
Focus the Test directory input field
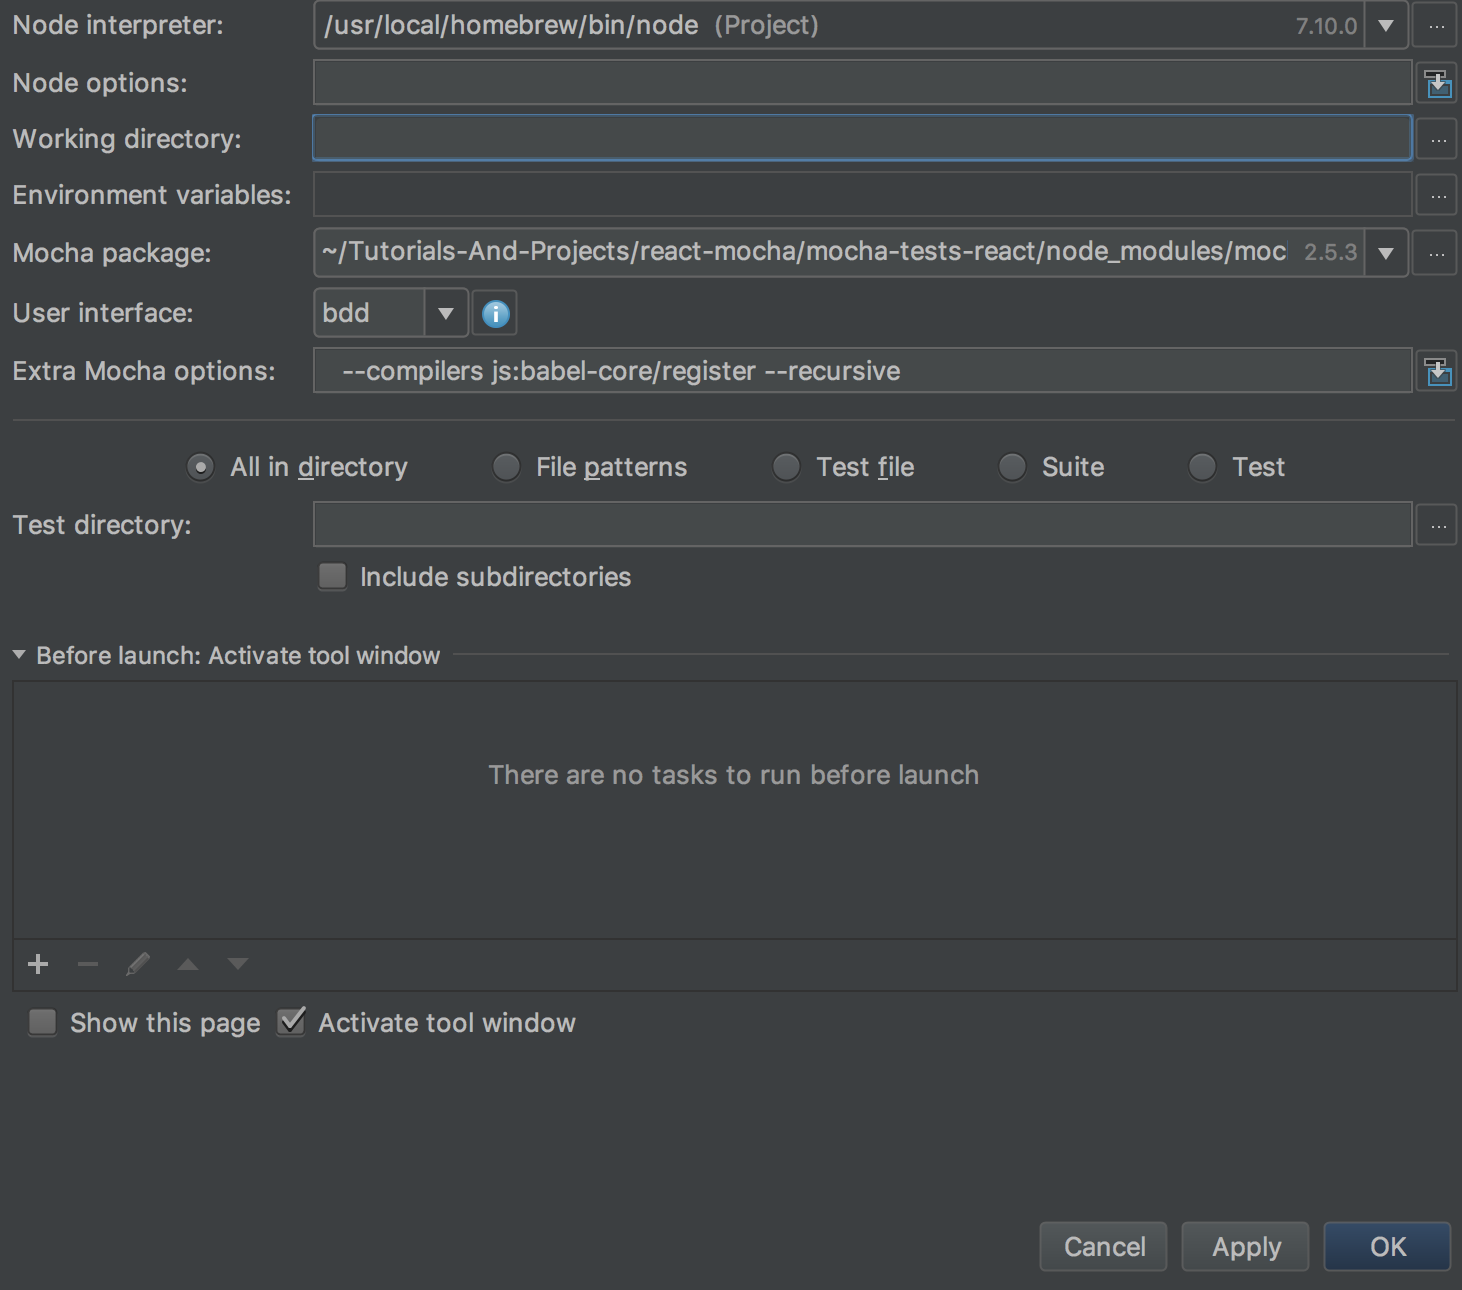click(863, 524)
